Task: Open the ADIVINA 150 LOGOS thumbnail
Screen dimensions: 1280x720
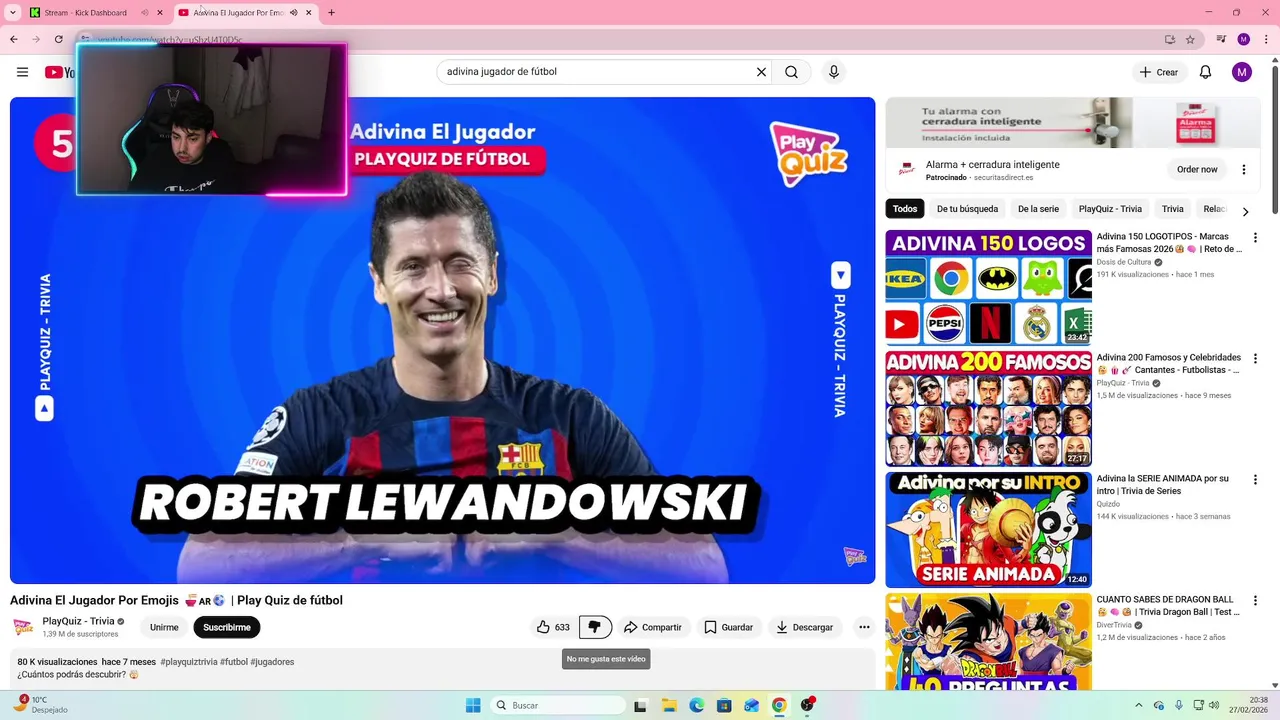Action: tap(988, 288)
